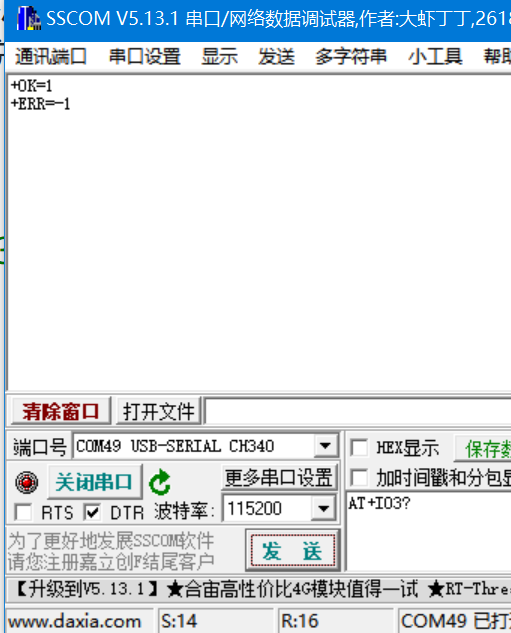This screenshot has width=511, height=633.
Task: Click the 保存数据 button
Action: tap(483, 449)
